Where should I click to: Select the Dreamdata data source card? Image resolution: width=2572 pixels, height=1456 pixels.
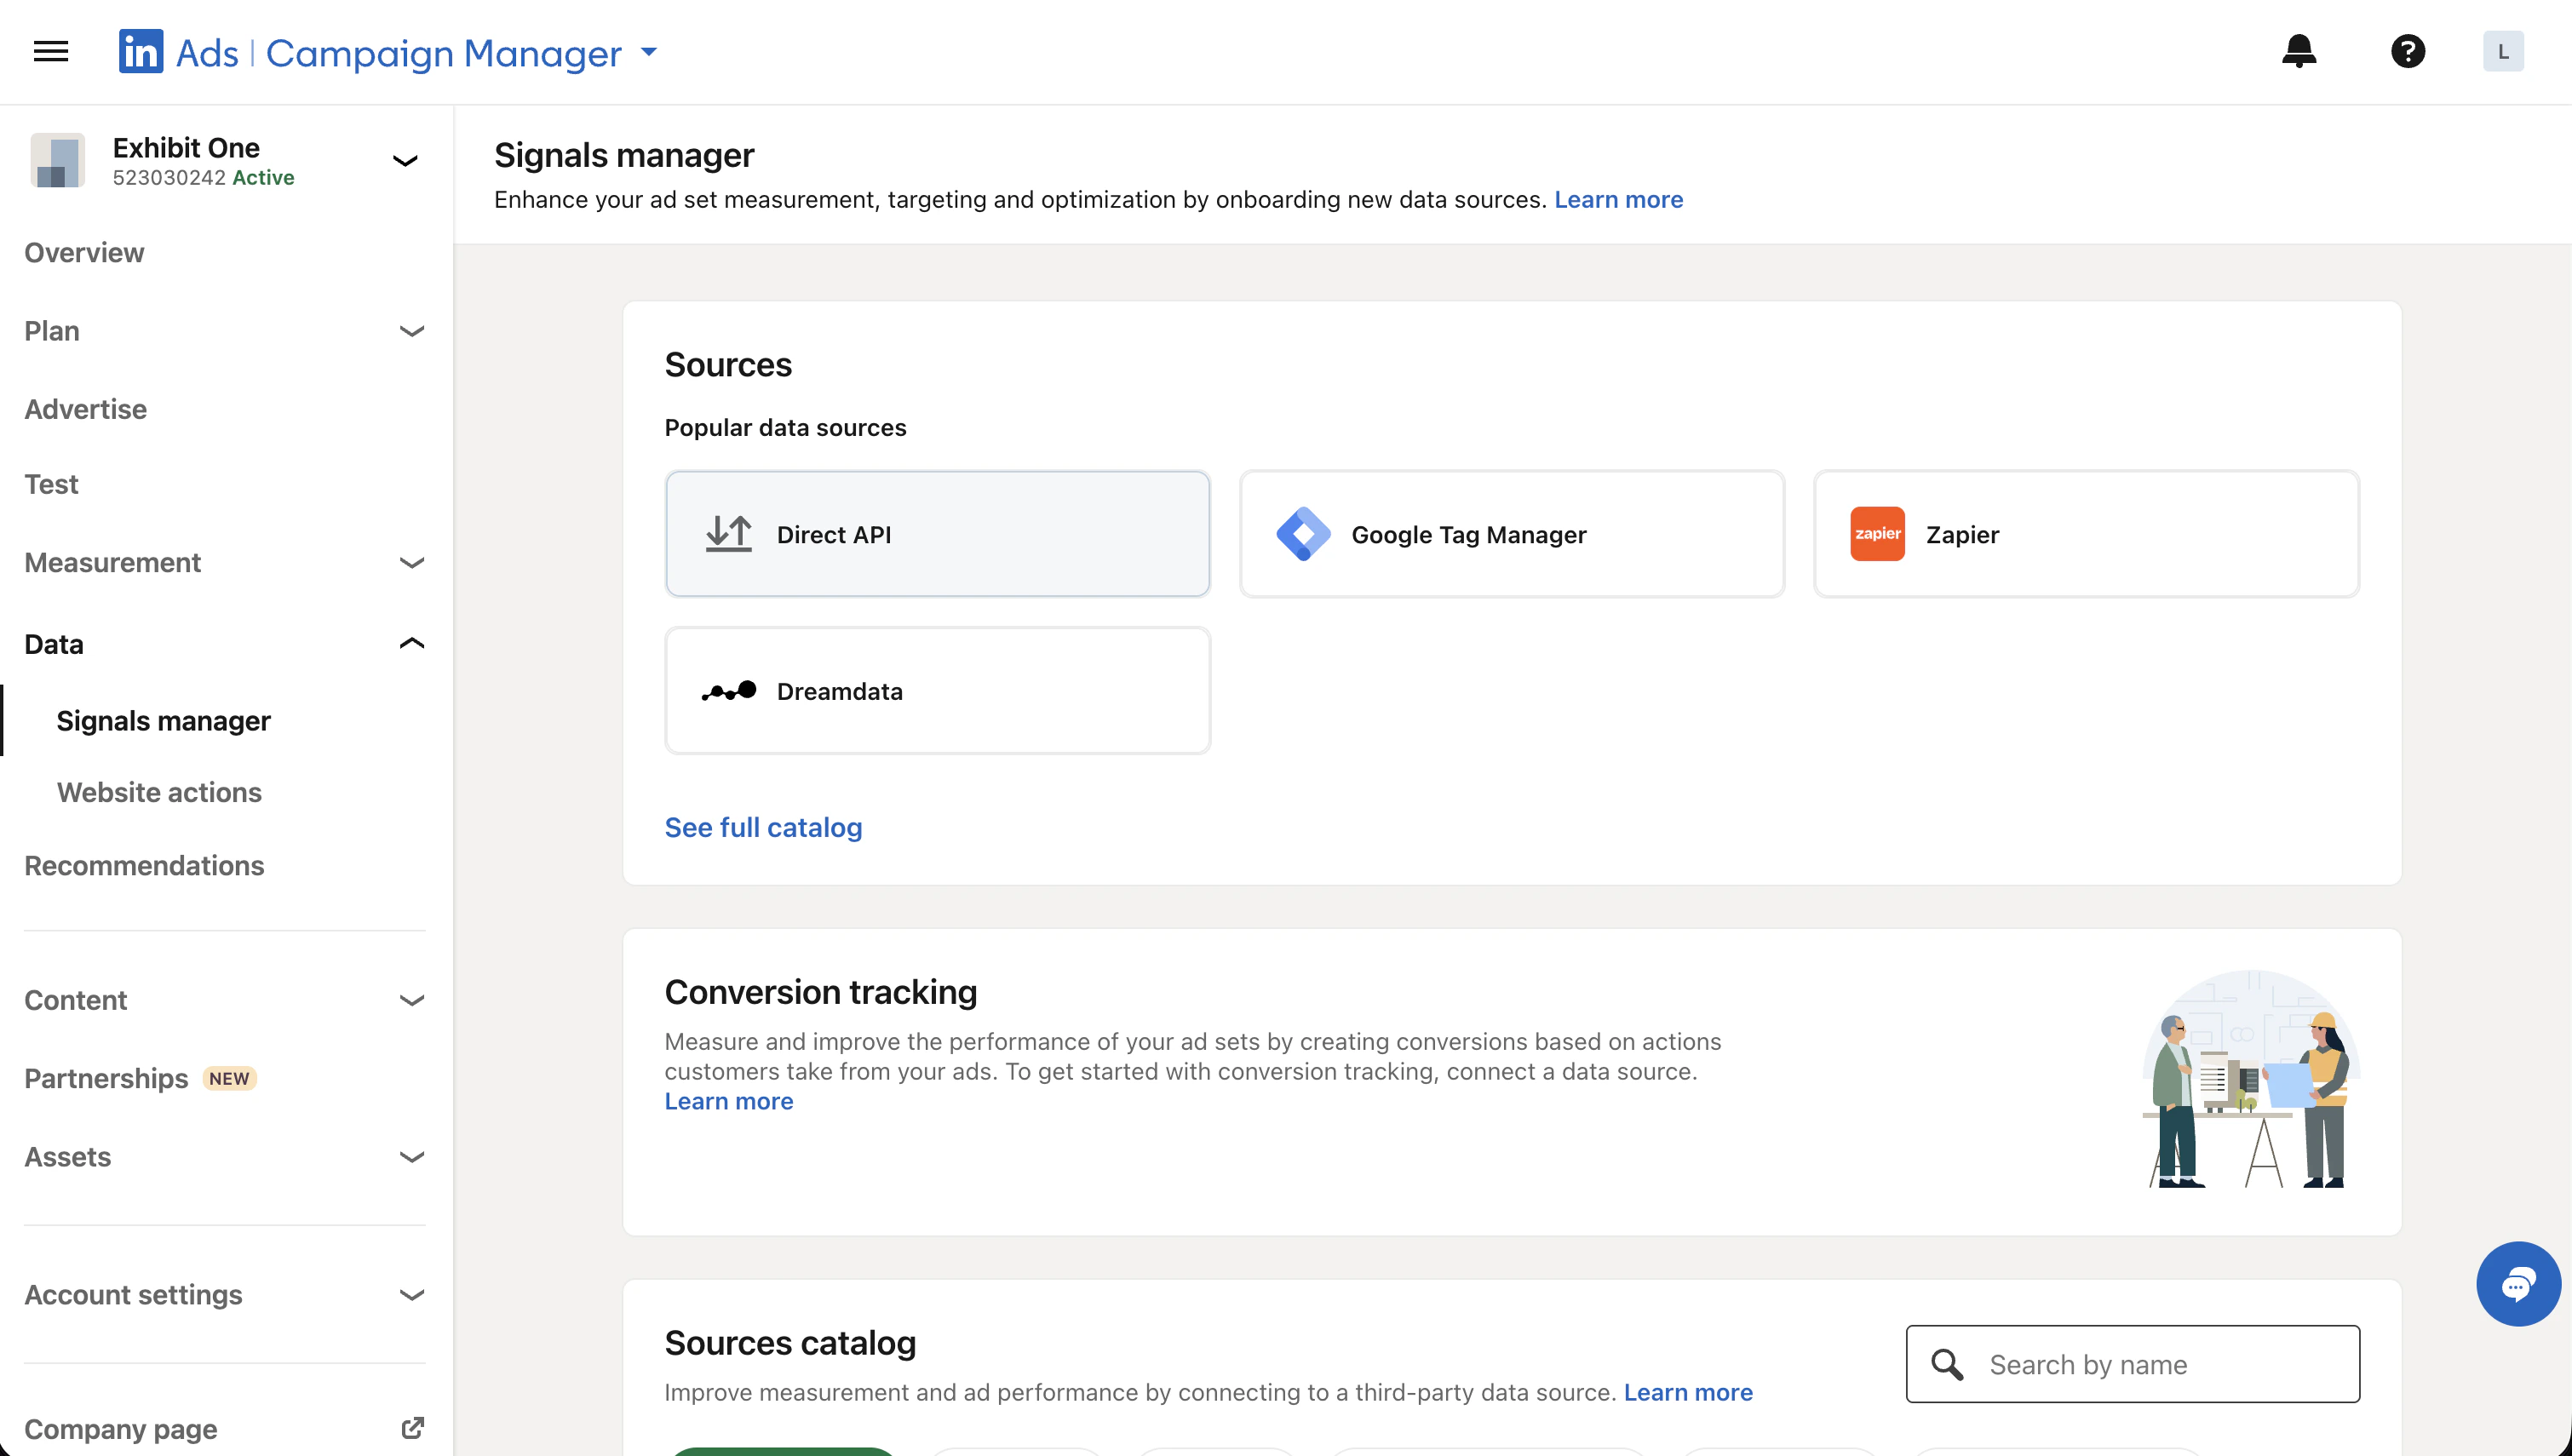[937, 690]
